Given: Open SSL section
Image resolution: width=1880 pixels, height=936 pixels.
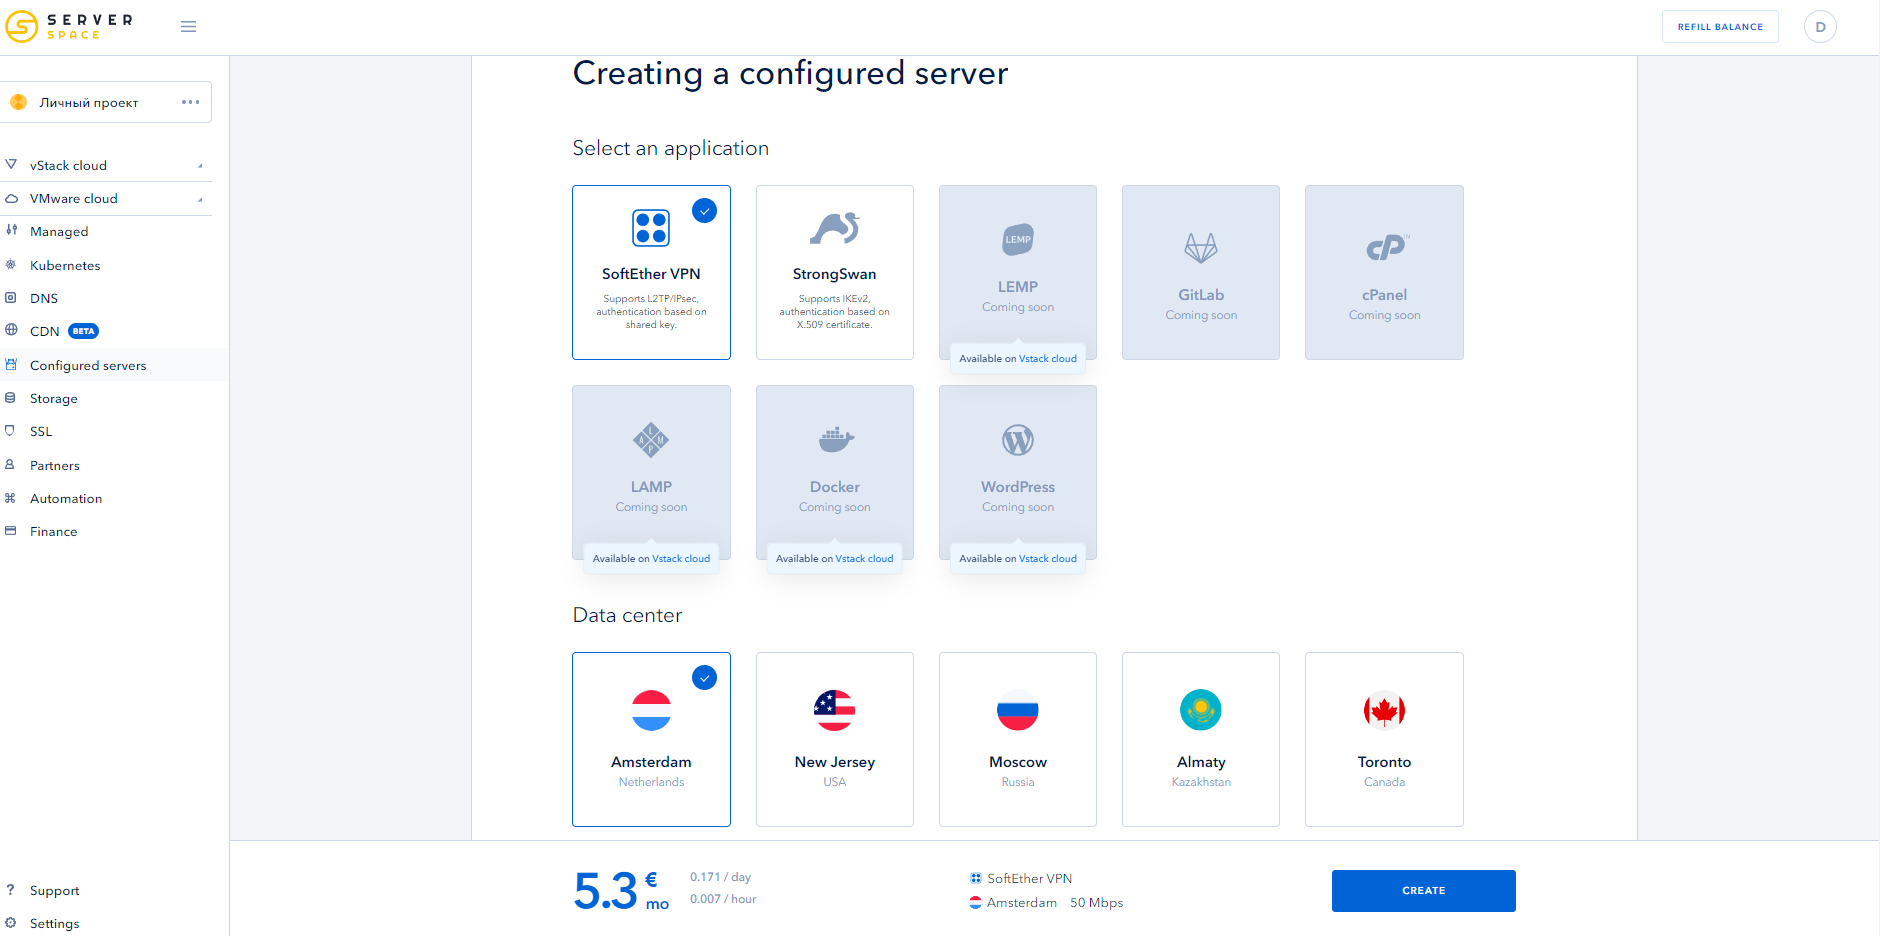Looking at the screenshot, I should click(41, 431).
